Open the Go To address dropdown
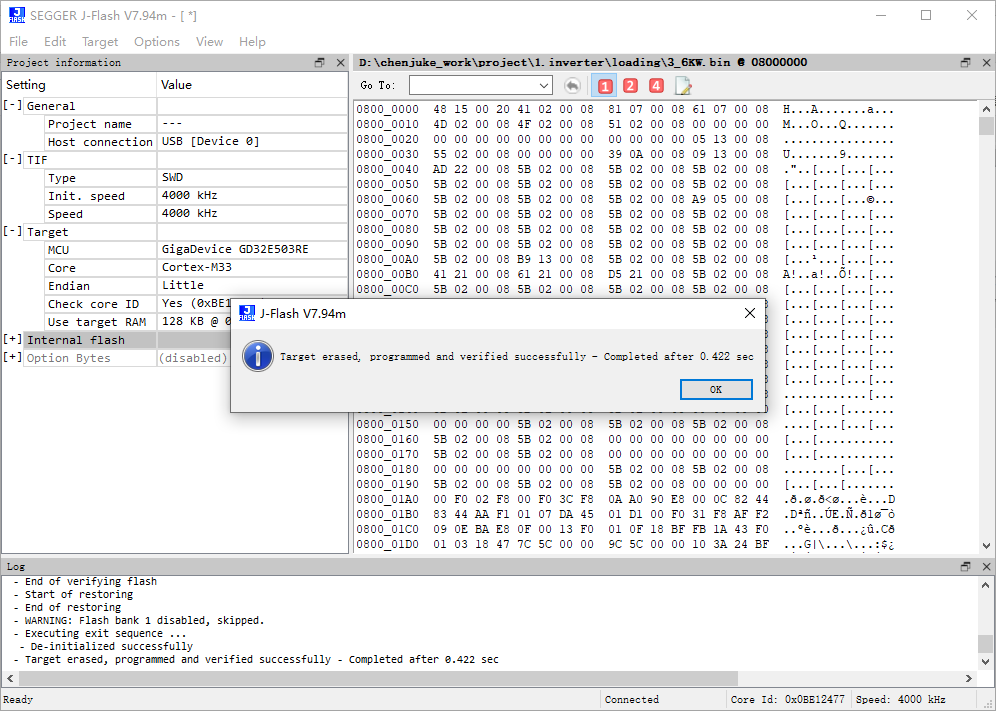This screenshot has width=996, height=711. [x=544, y=85]
